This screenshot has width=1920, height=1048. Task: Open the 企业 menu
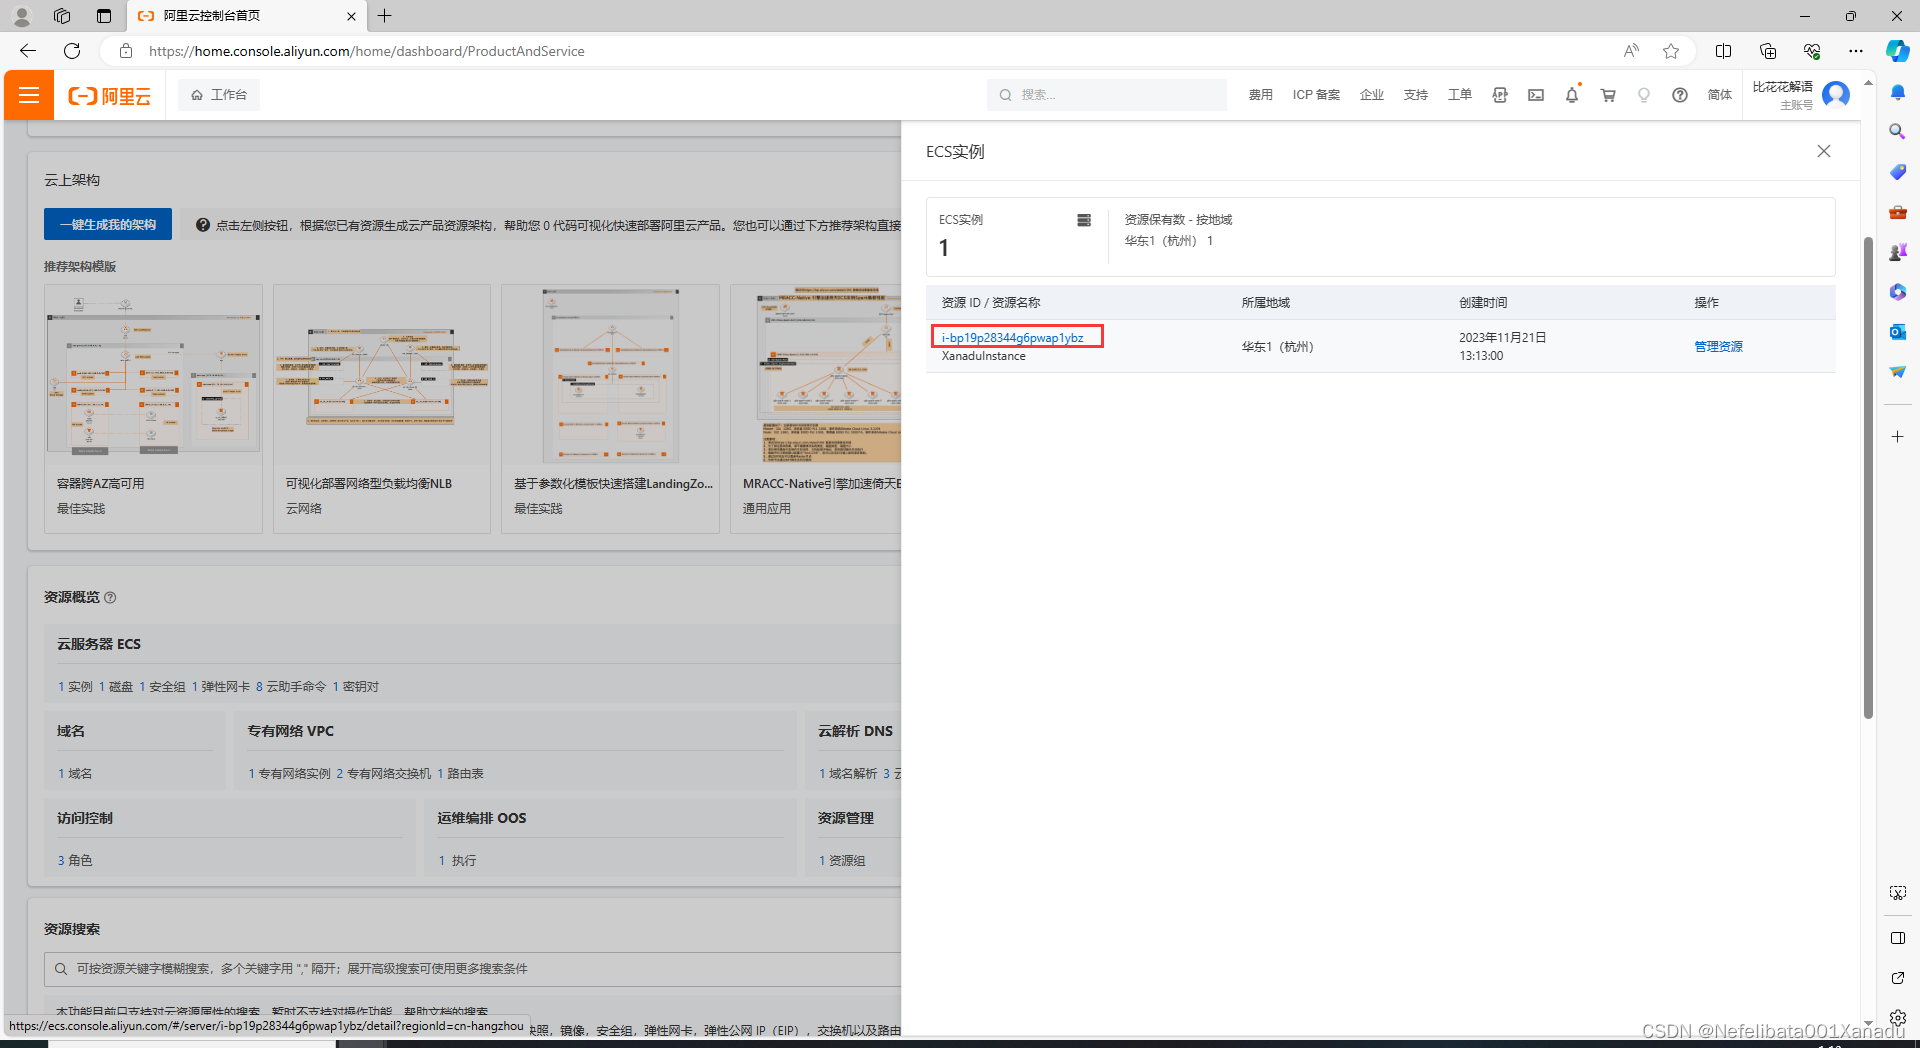coord(1372,95)
